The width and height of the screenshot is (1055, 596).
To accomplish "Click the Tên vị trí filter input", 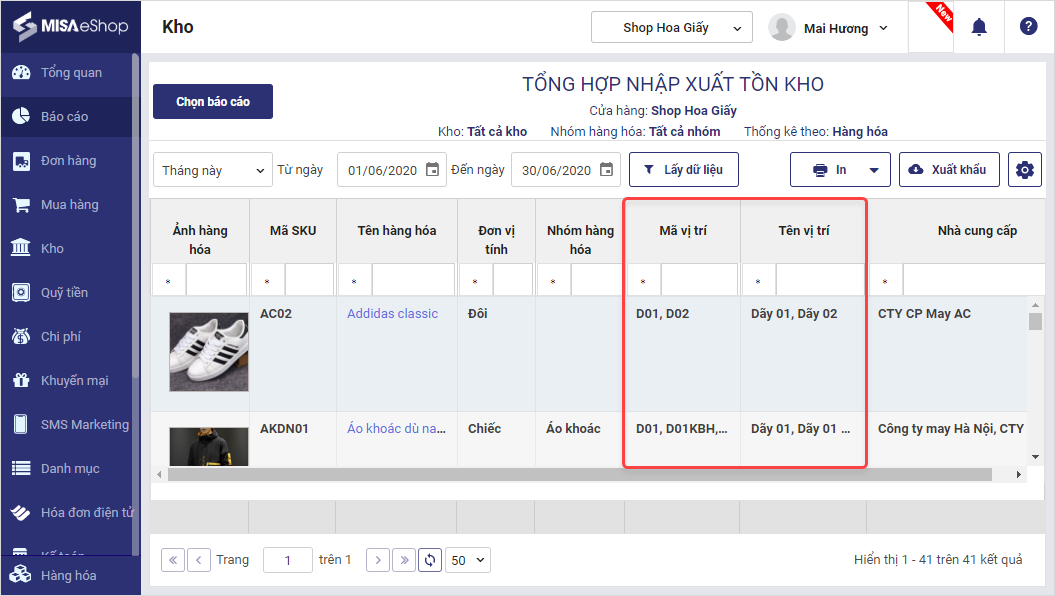I will 820,280.
